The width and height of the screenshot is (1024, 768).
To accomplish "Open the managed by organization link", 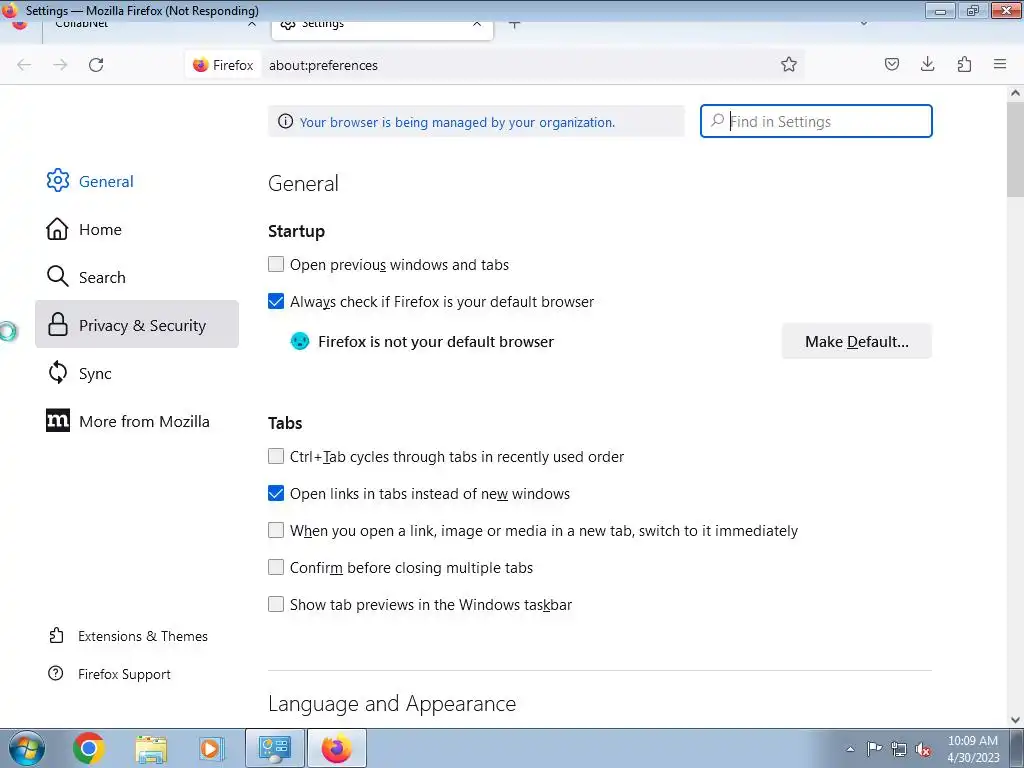I will [457, 122].
